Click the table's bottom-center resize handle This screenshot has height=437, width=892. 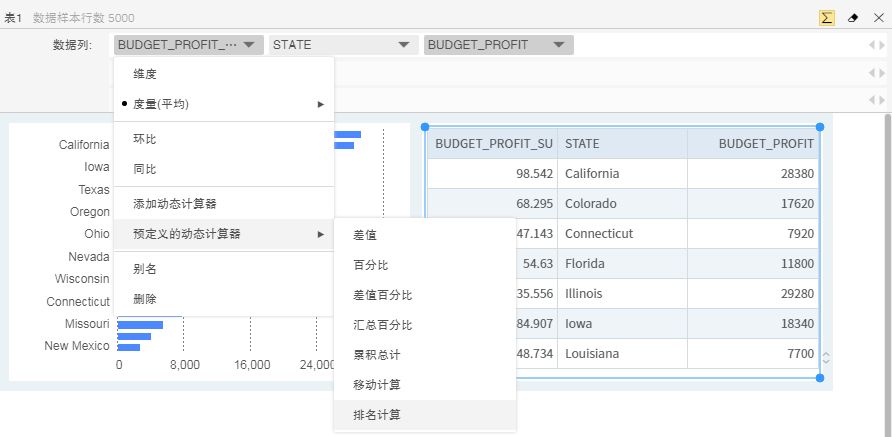pyautogui.click(x=623, y=378)
